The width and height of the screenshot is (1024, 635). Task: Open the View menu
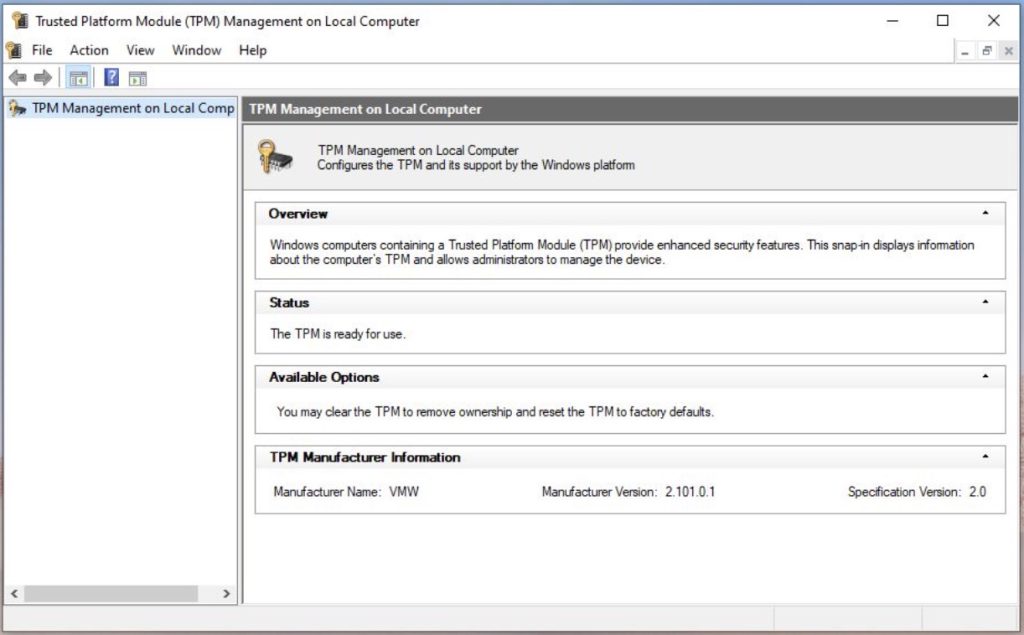[x=140, y=50]
